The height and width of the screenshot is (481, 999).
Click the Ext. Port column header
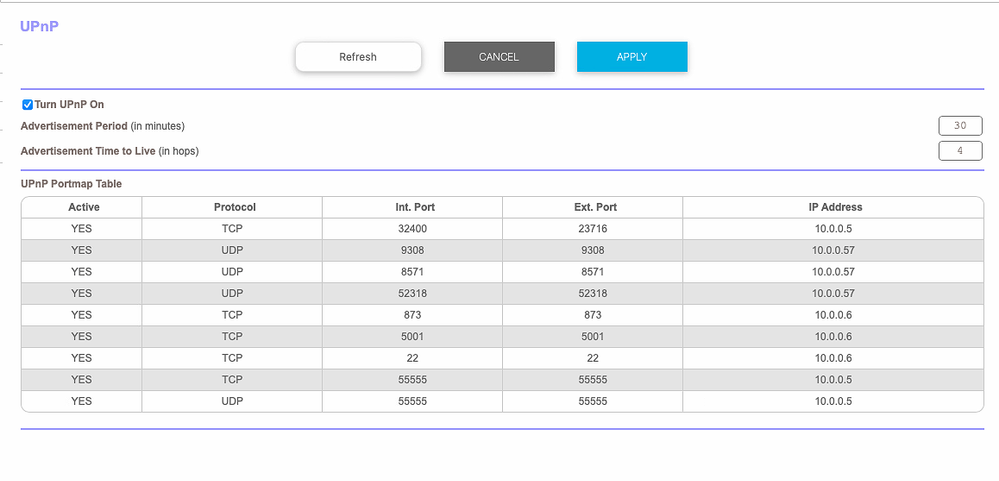click(593, 208)
